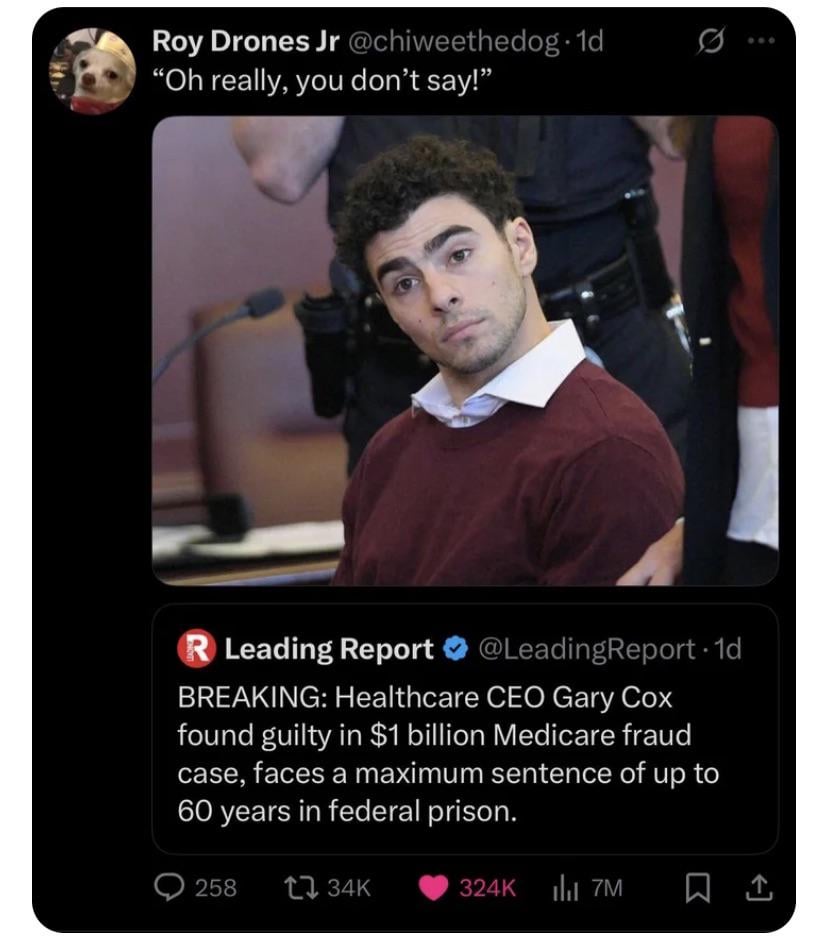
Task: Click the Roy Drones Jr display name
Action: pyautogui.click(x=243, y=42)
